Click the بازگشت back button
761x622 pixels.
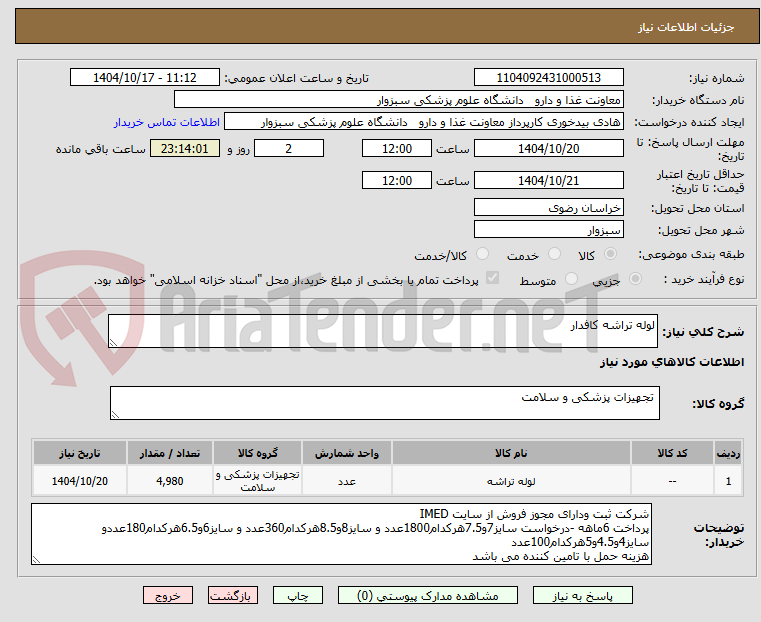(x=233, y=595)
